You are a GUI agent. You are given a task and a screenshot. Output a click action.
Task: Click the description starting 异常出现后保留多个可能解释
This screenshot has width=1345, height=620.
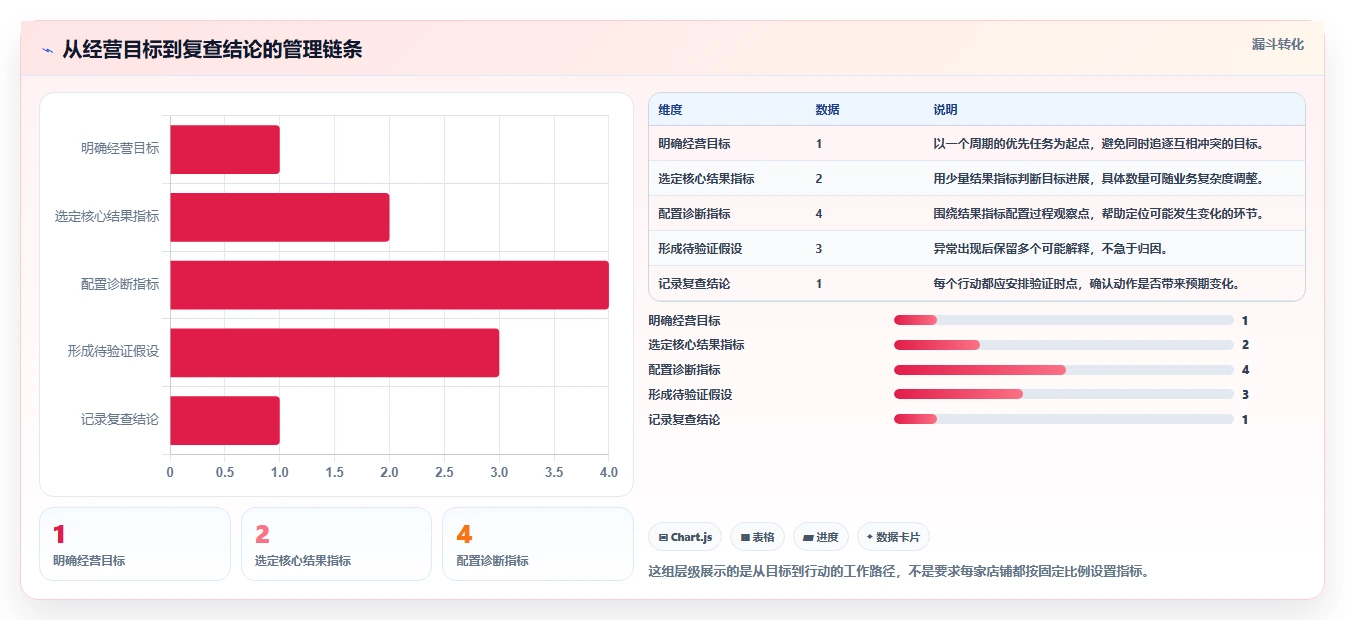point(1050,248)
